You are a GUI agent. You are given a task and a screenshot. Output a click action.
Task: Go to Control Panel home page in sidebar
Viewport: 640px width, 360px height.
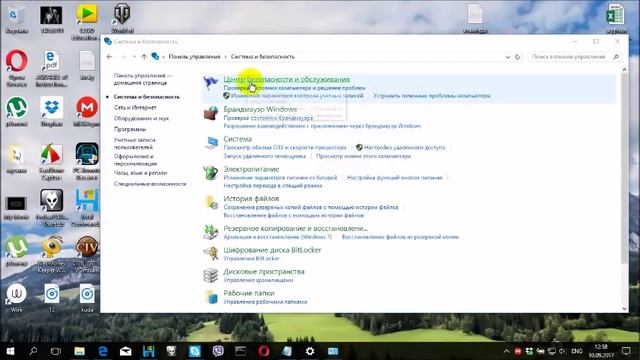(x=143, y=79)
